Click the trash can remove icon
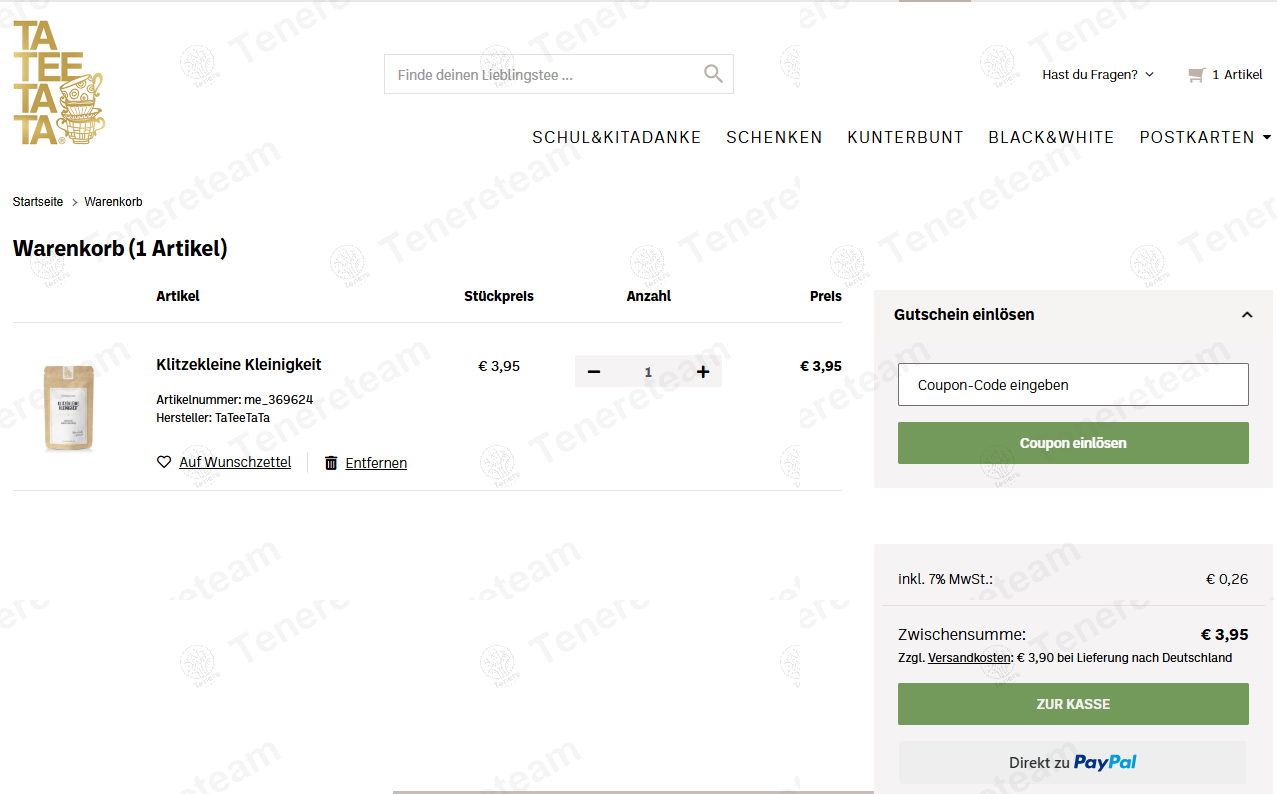 [x=331, y=463]
